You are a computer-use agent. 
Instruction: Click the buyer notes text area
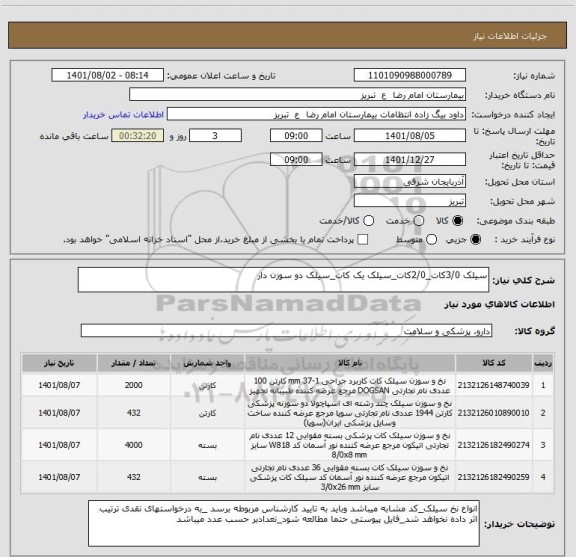tap(284, 523)
